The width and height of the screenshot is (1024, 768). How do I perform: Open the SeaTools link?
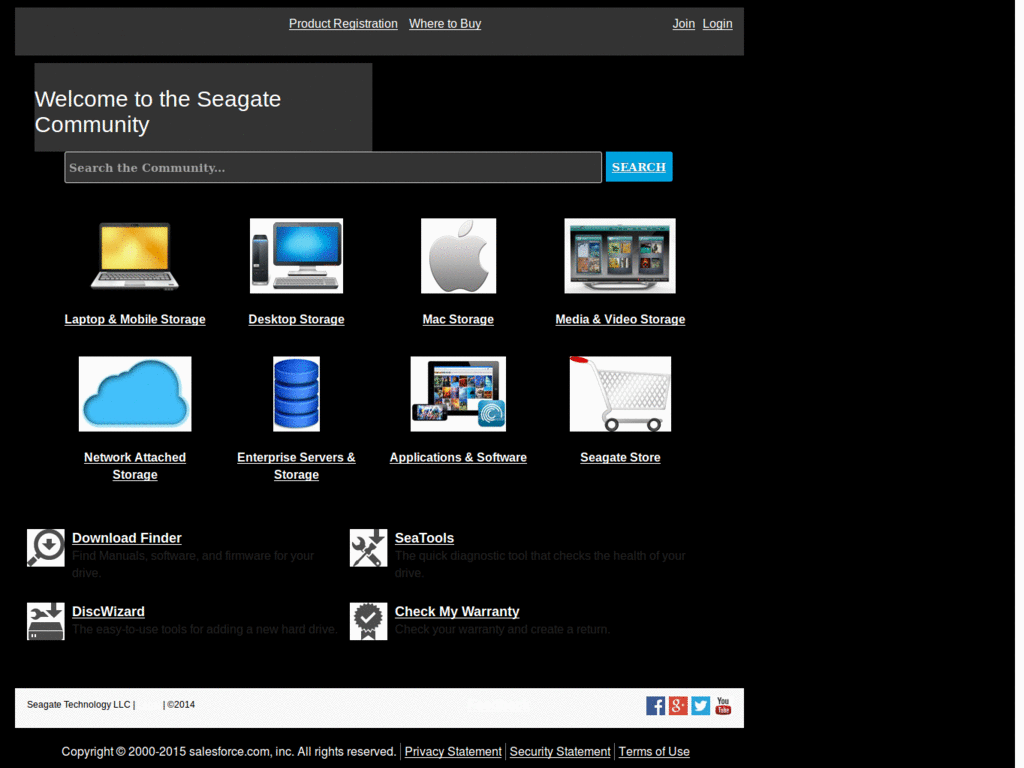(x=424, y=538)
